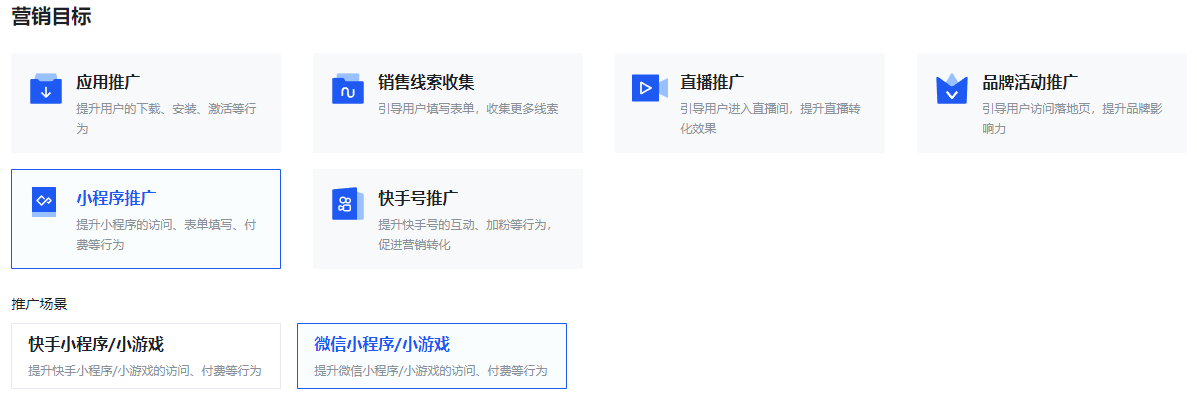Select the 品牌活动推广 goal title
1197x396 pixels.
pyautogui.click(x=1030, y=82)
